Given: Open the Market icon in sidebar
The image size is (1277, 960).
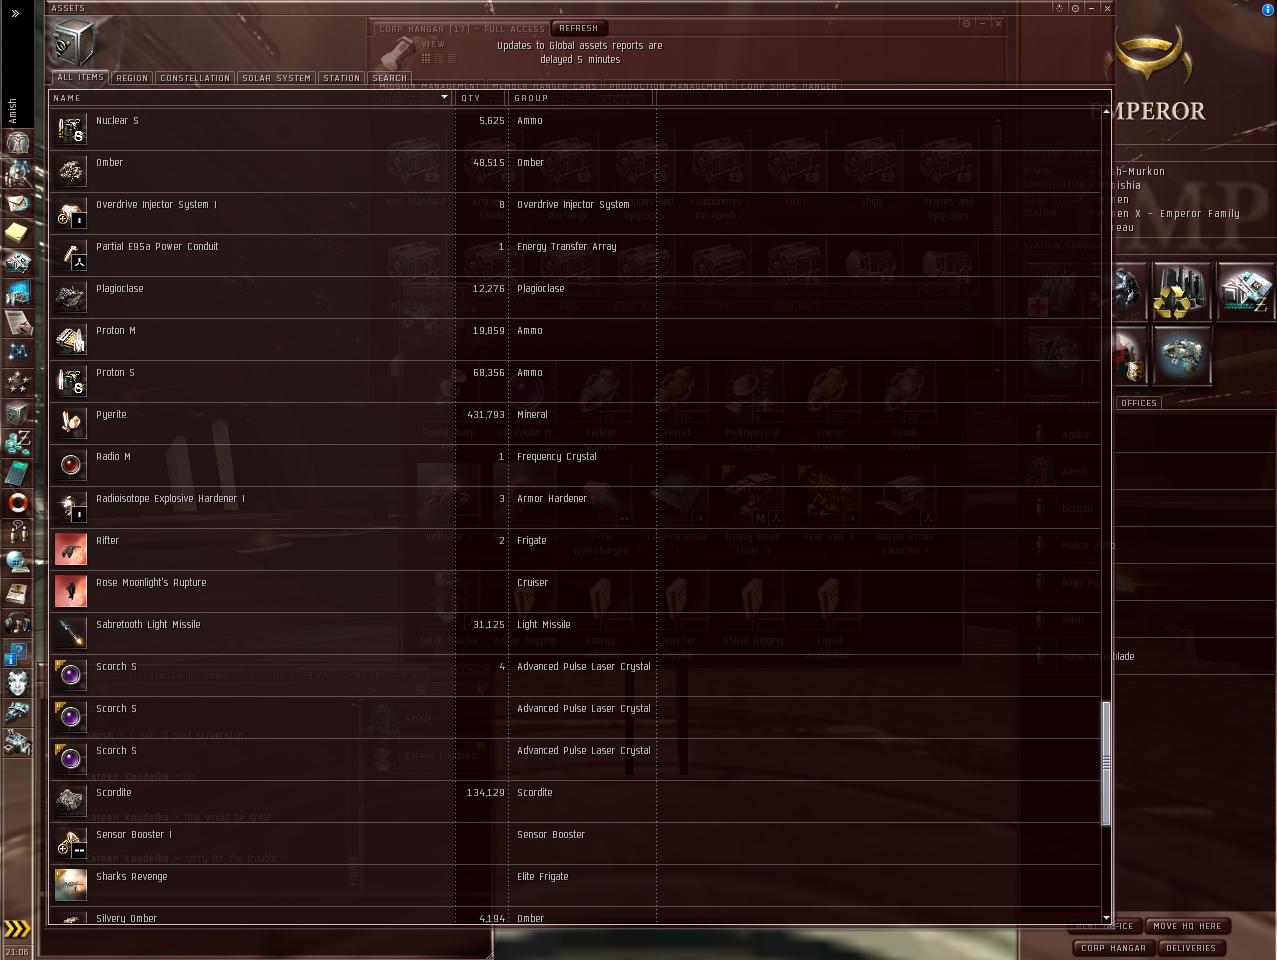Looking at the screenshot, I should [x=18, y=263].
